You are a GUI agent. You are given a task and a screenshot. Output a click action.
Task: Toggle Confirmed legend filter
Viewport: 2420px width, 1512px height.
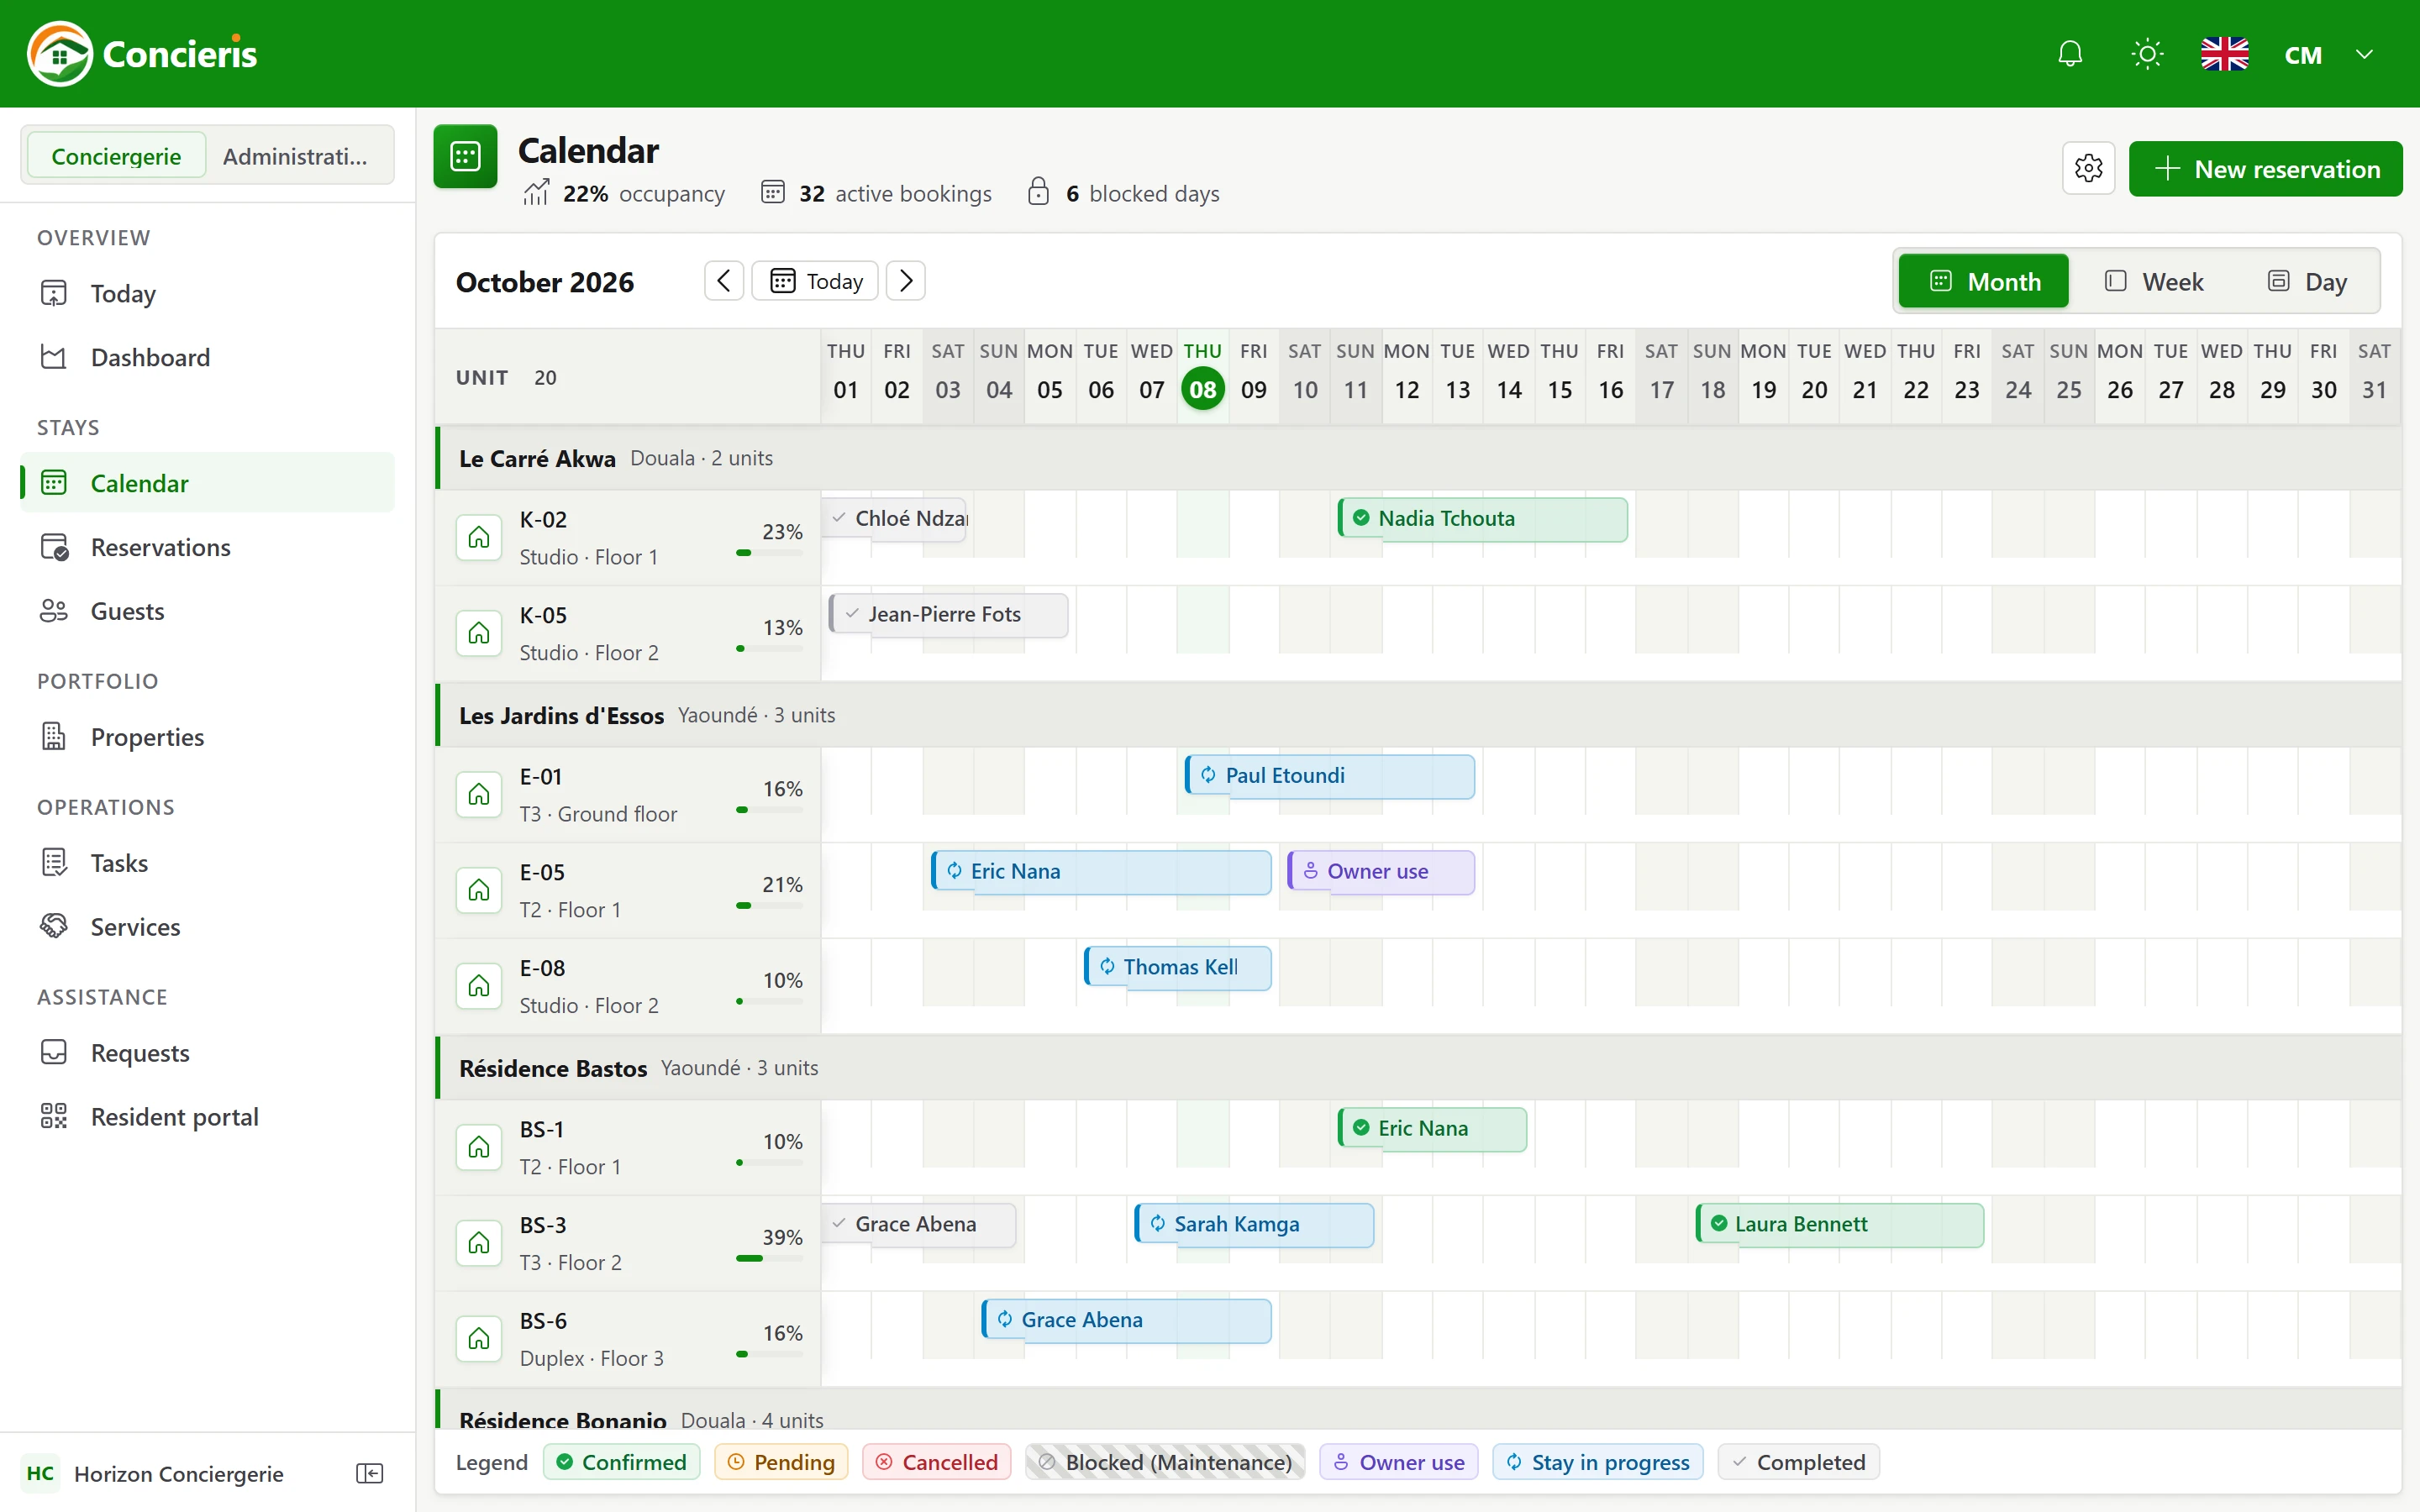coord(621,1462)
